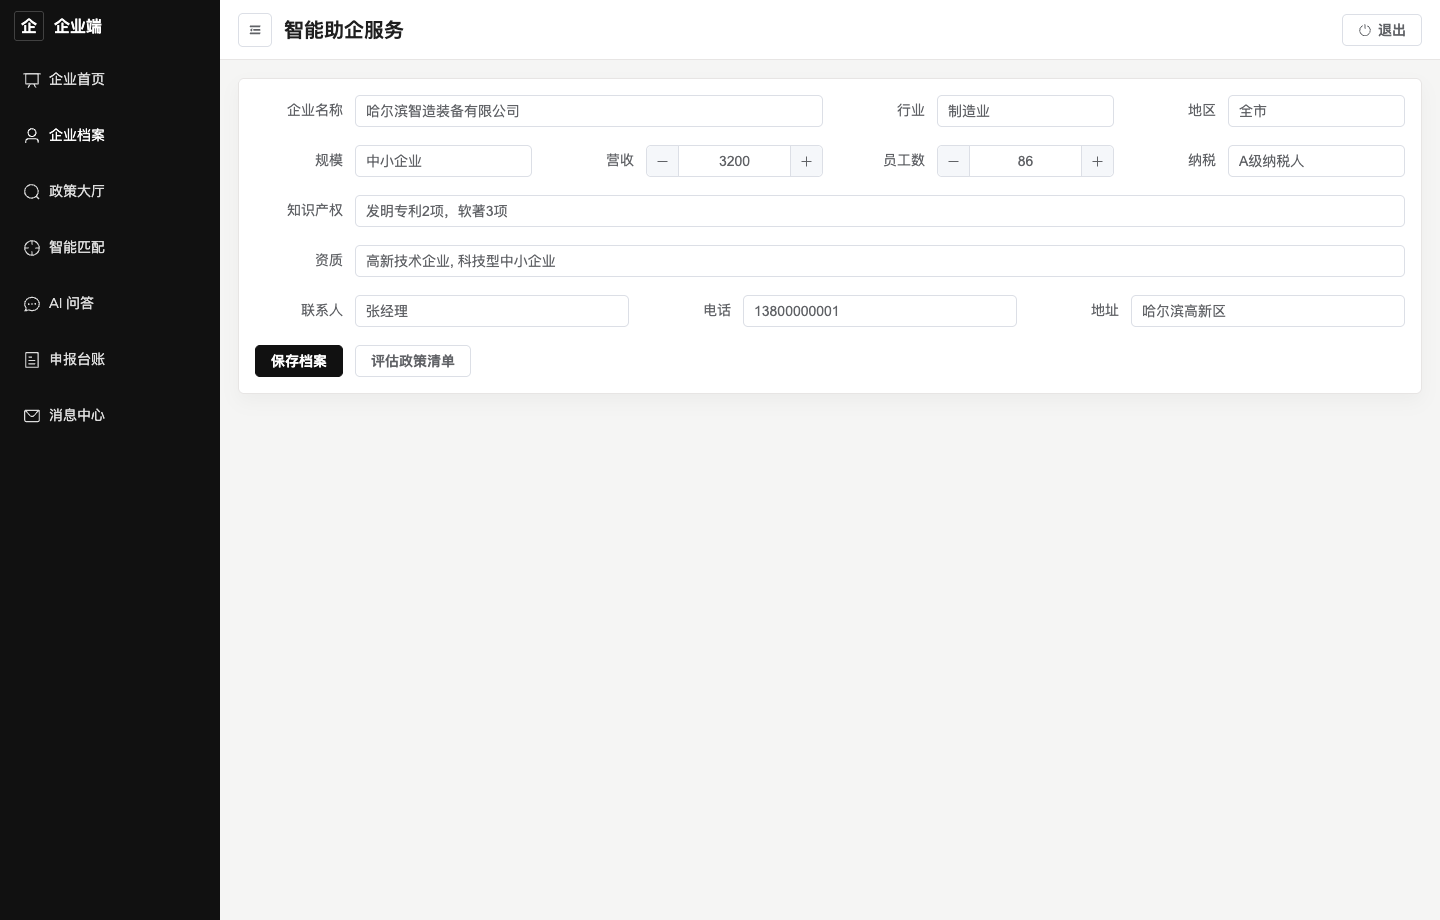
Task: Click the 地区 field showing 全市
Action: click(x=1316, y=111)
